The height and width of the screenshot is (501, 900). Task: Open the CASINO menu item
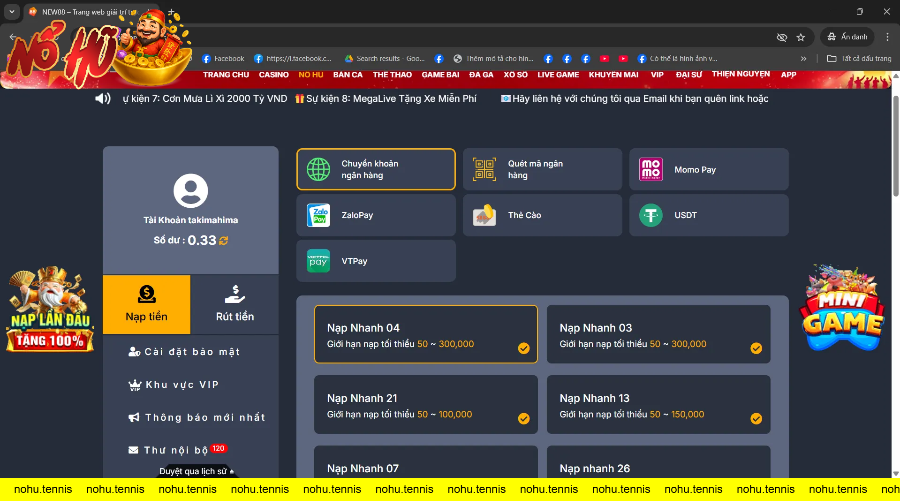tap(273, 75)
